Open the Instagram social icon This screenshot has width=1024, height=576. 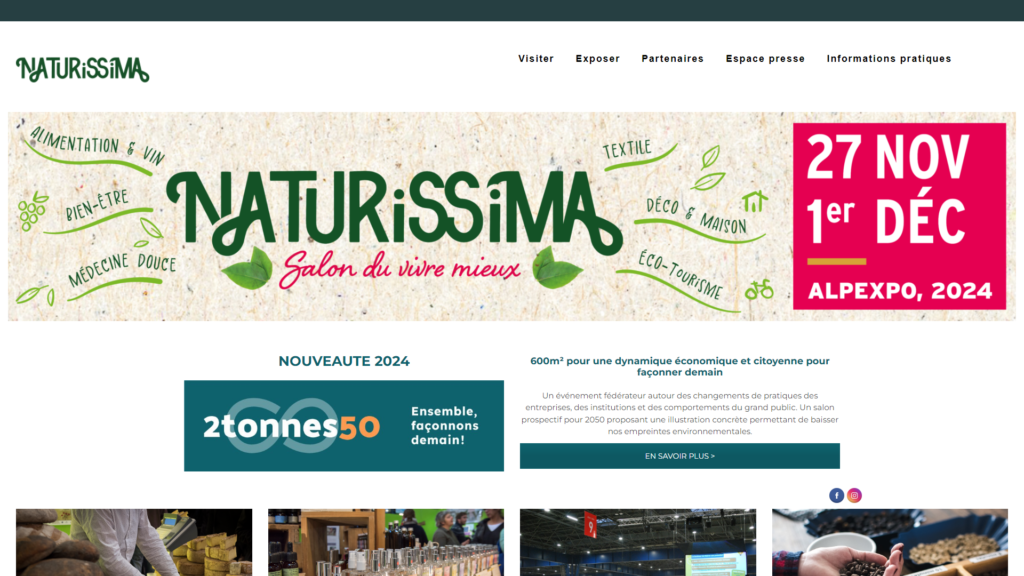854,496
